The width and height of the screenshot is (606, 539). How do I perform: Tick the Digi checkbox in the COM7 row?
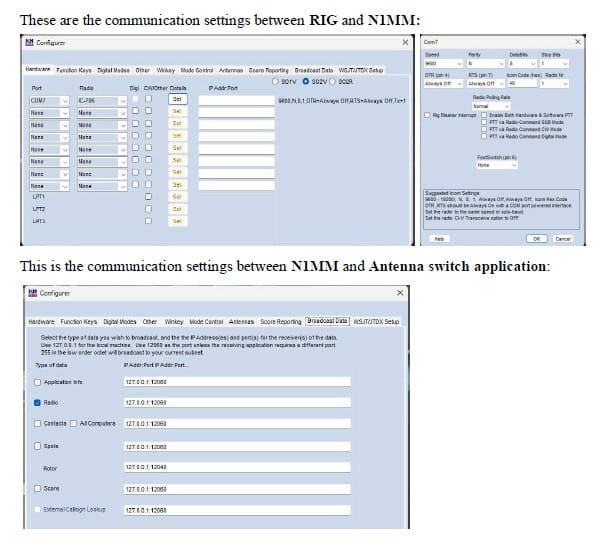tap(135, 99)
